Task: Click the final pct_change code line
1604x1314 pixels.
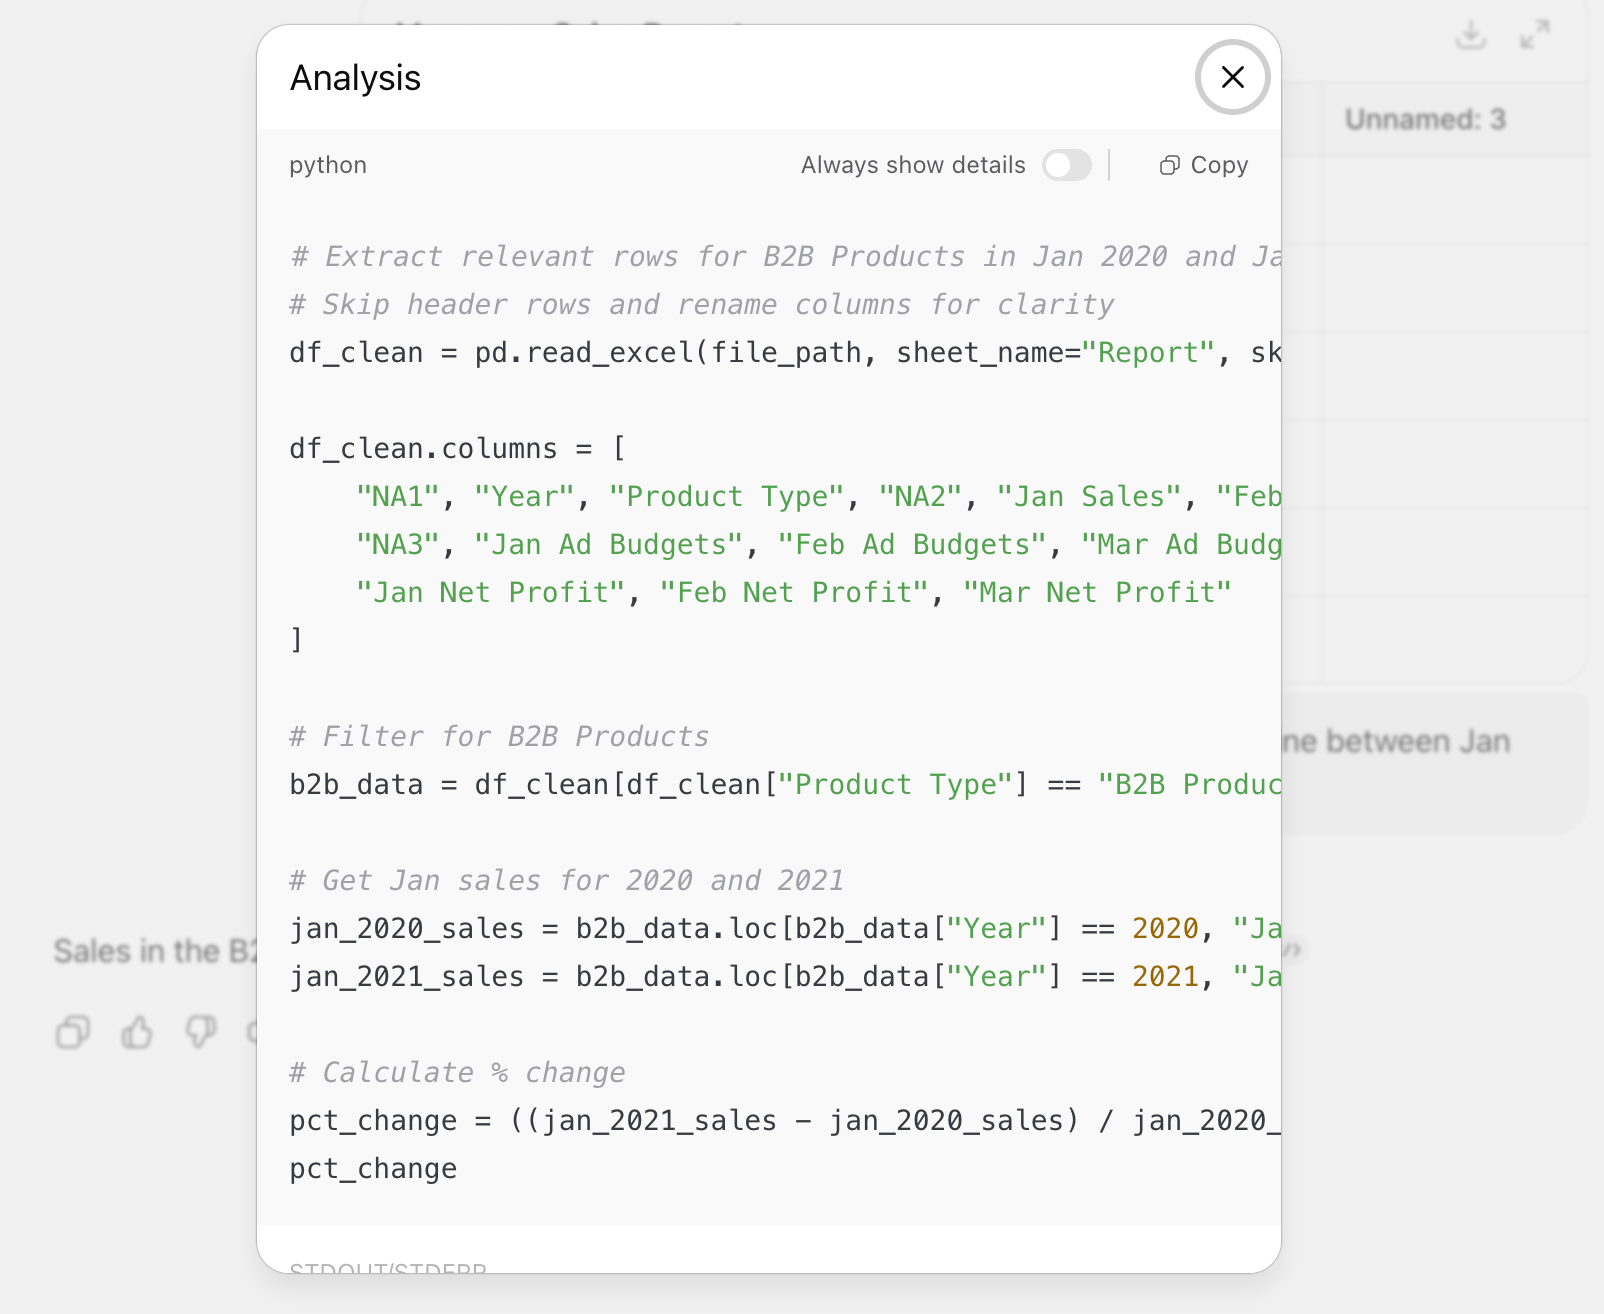Action: click(x=373, y=1169)
